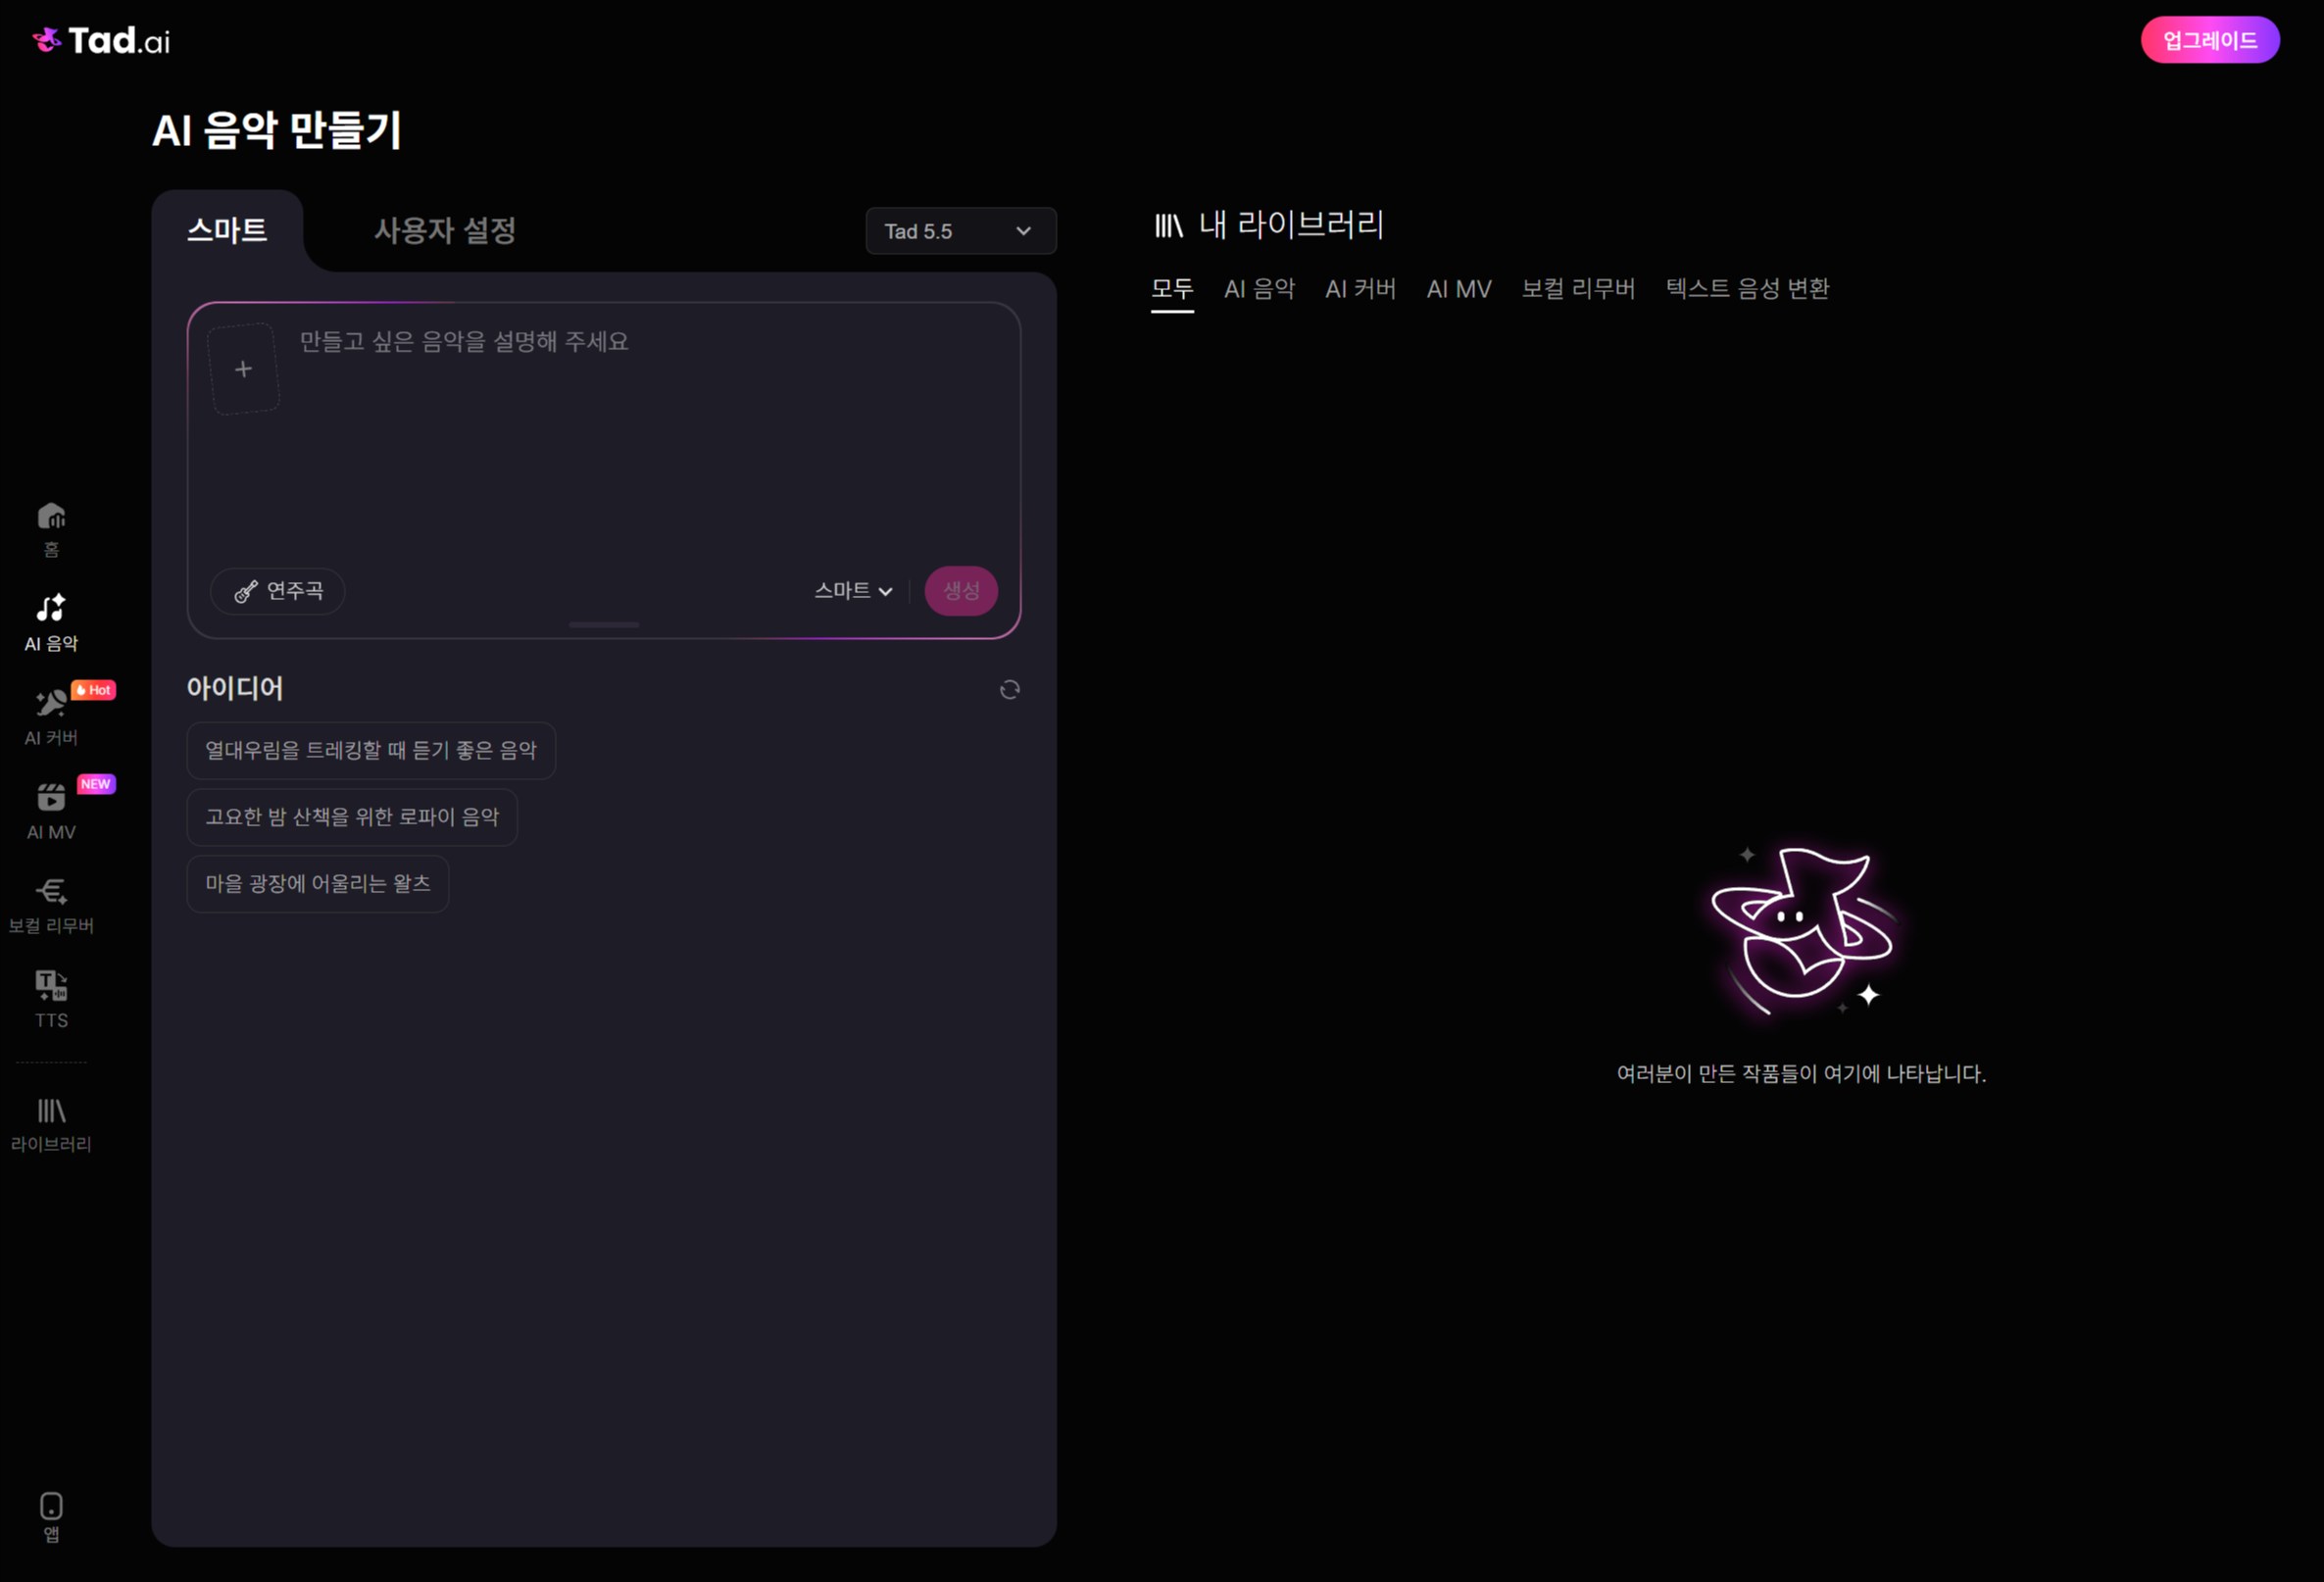Click the resize handle under the prompt box
Viewport: 2324px width, 1582px height.
pos(604,625)
